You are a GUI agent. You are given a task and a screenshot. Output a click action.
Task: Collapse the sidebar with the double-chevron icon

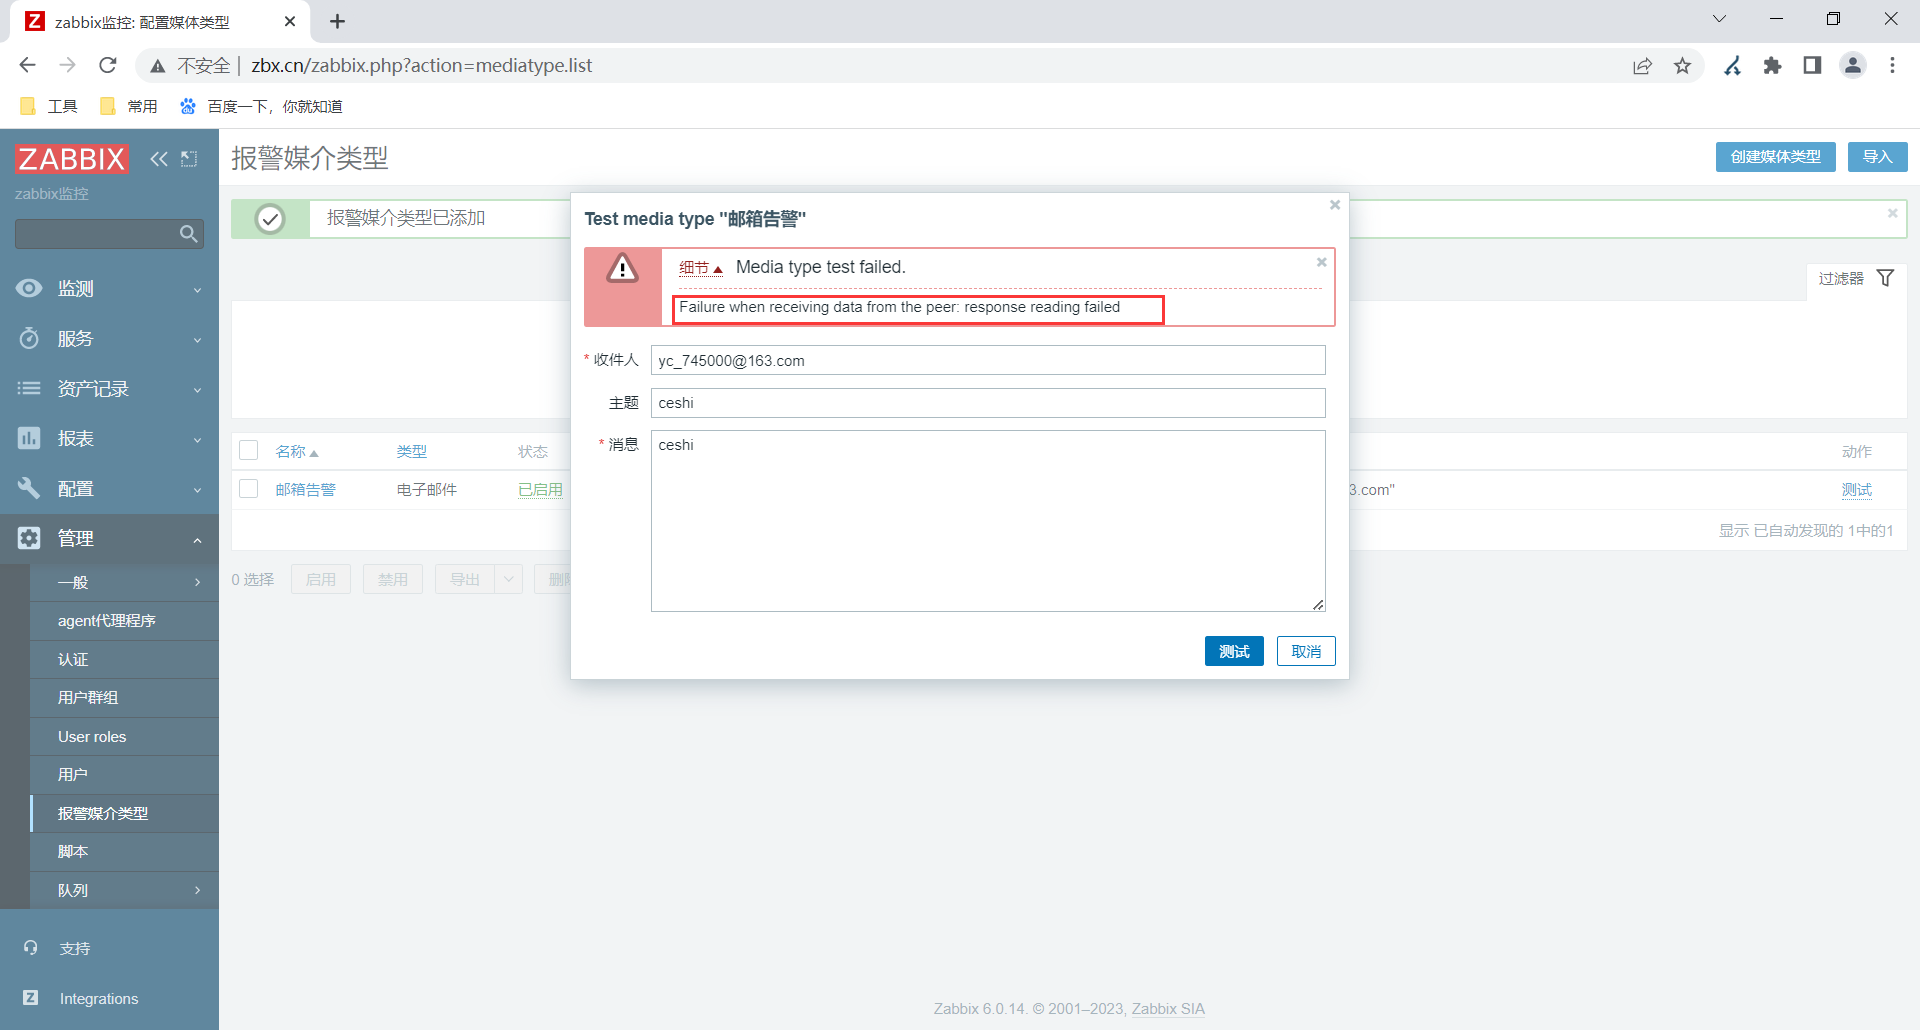click(159, 159)
